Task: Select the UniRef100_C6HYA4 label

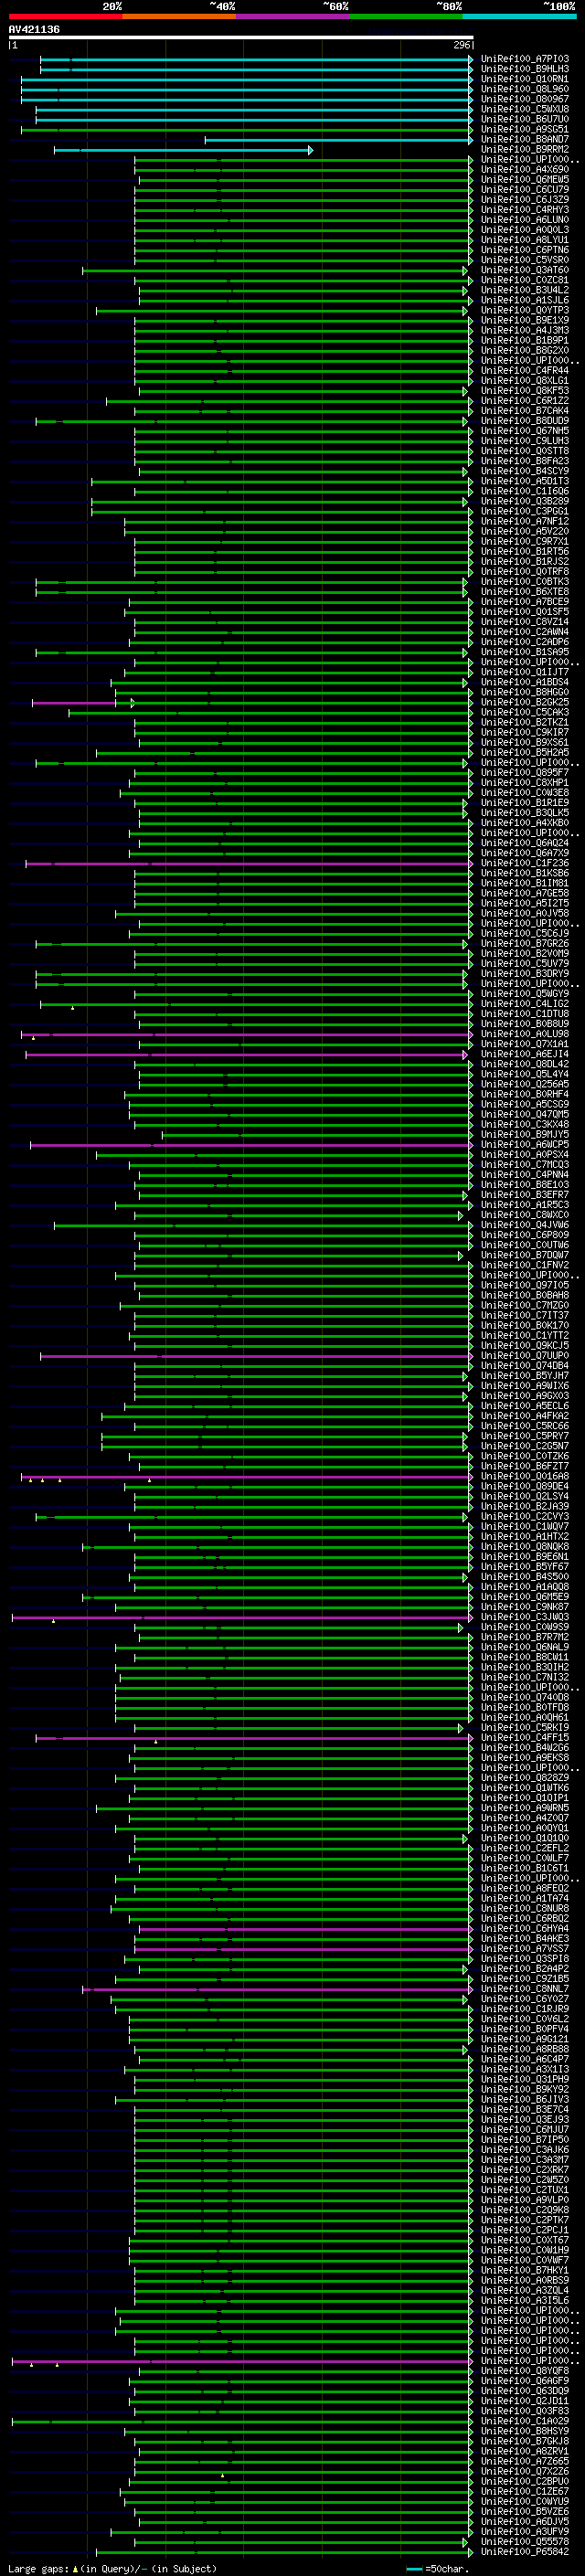Action: (524, 1928)
